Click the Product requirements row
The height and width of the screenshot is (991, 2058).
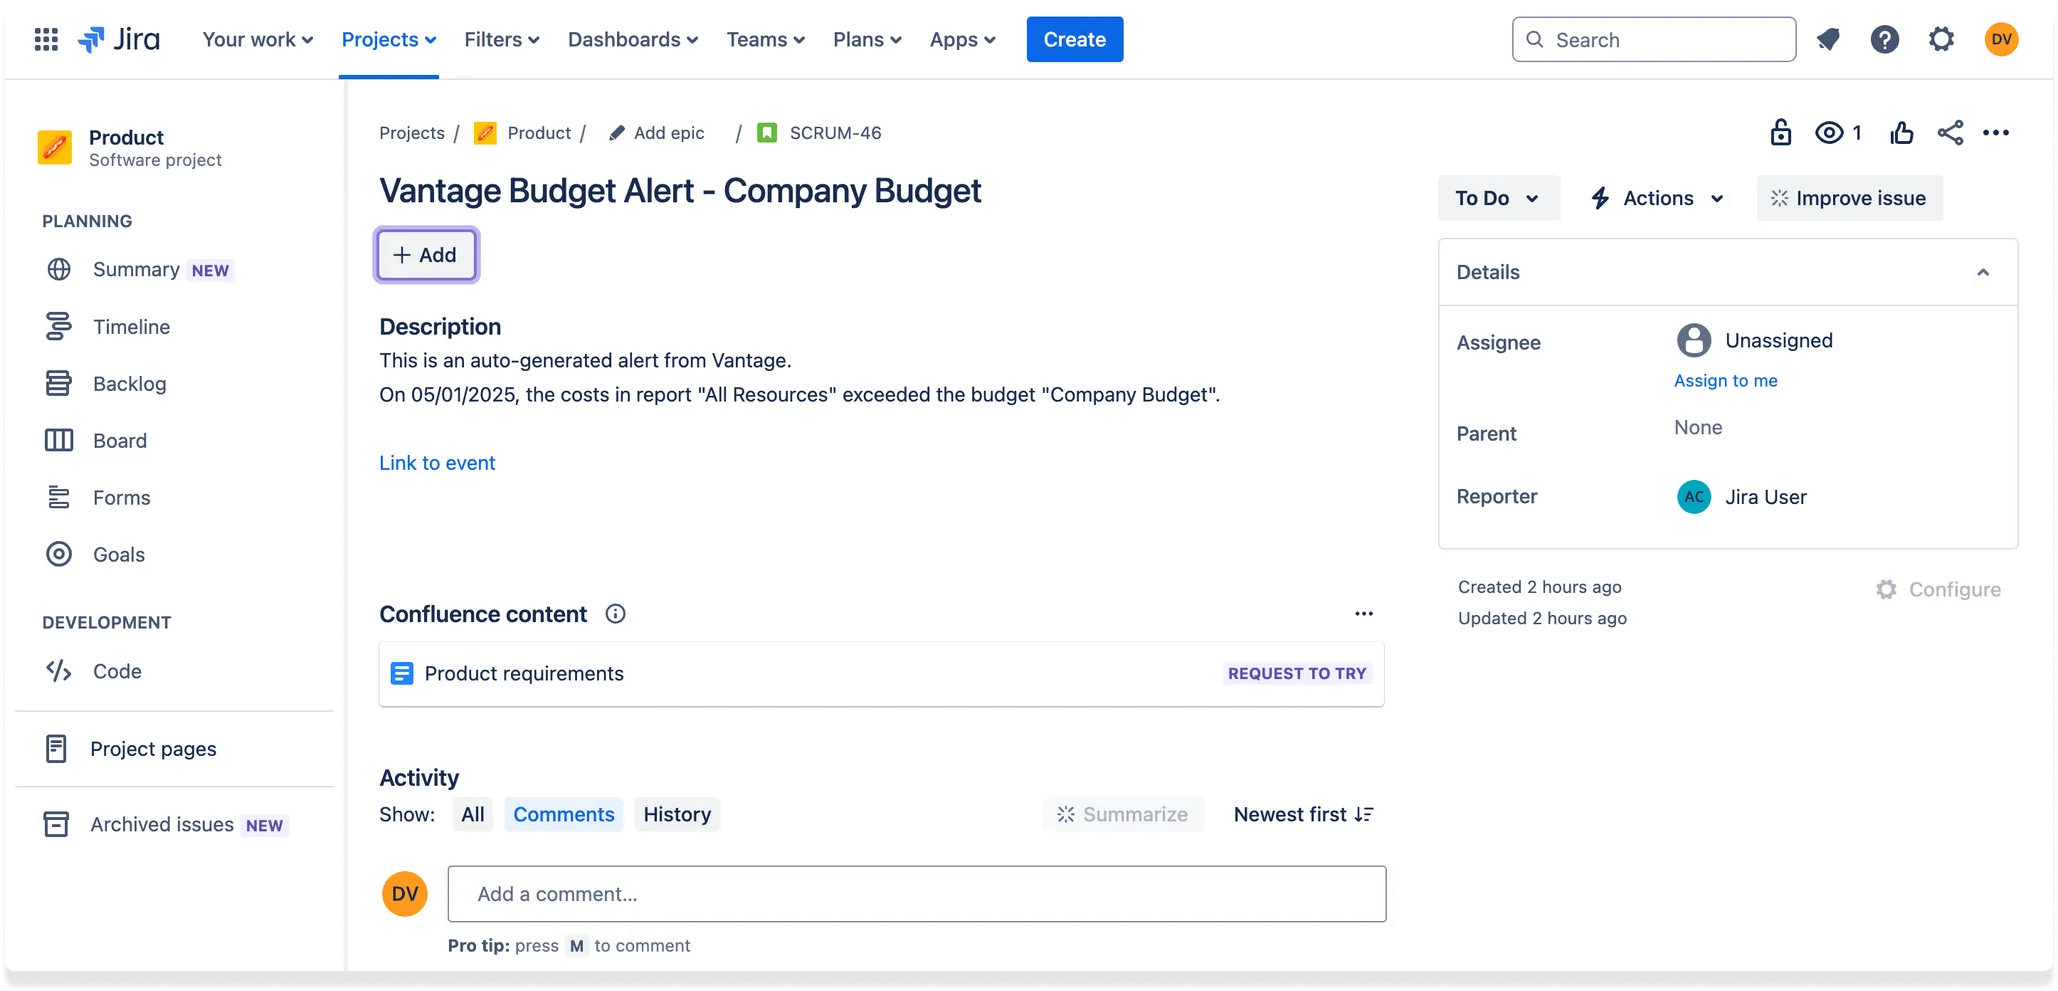[x=881, y=674]
